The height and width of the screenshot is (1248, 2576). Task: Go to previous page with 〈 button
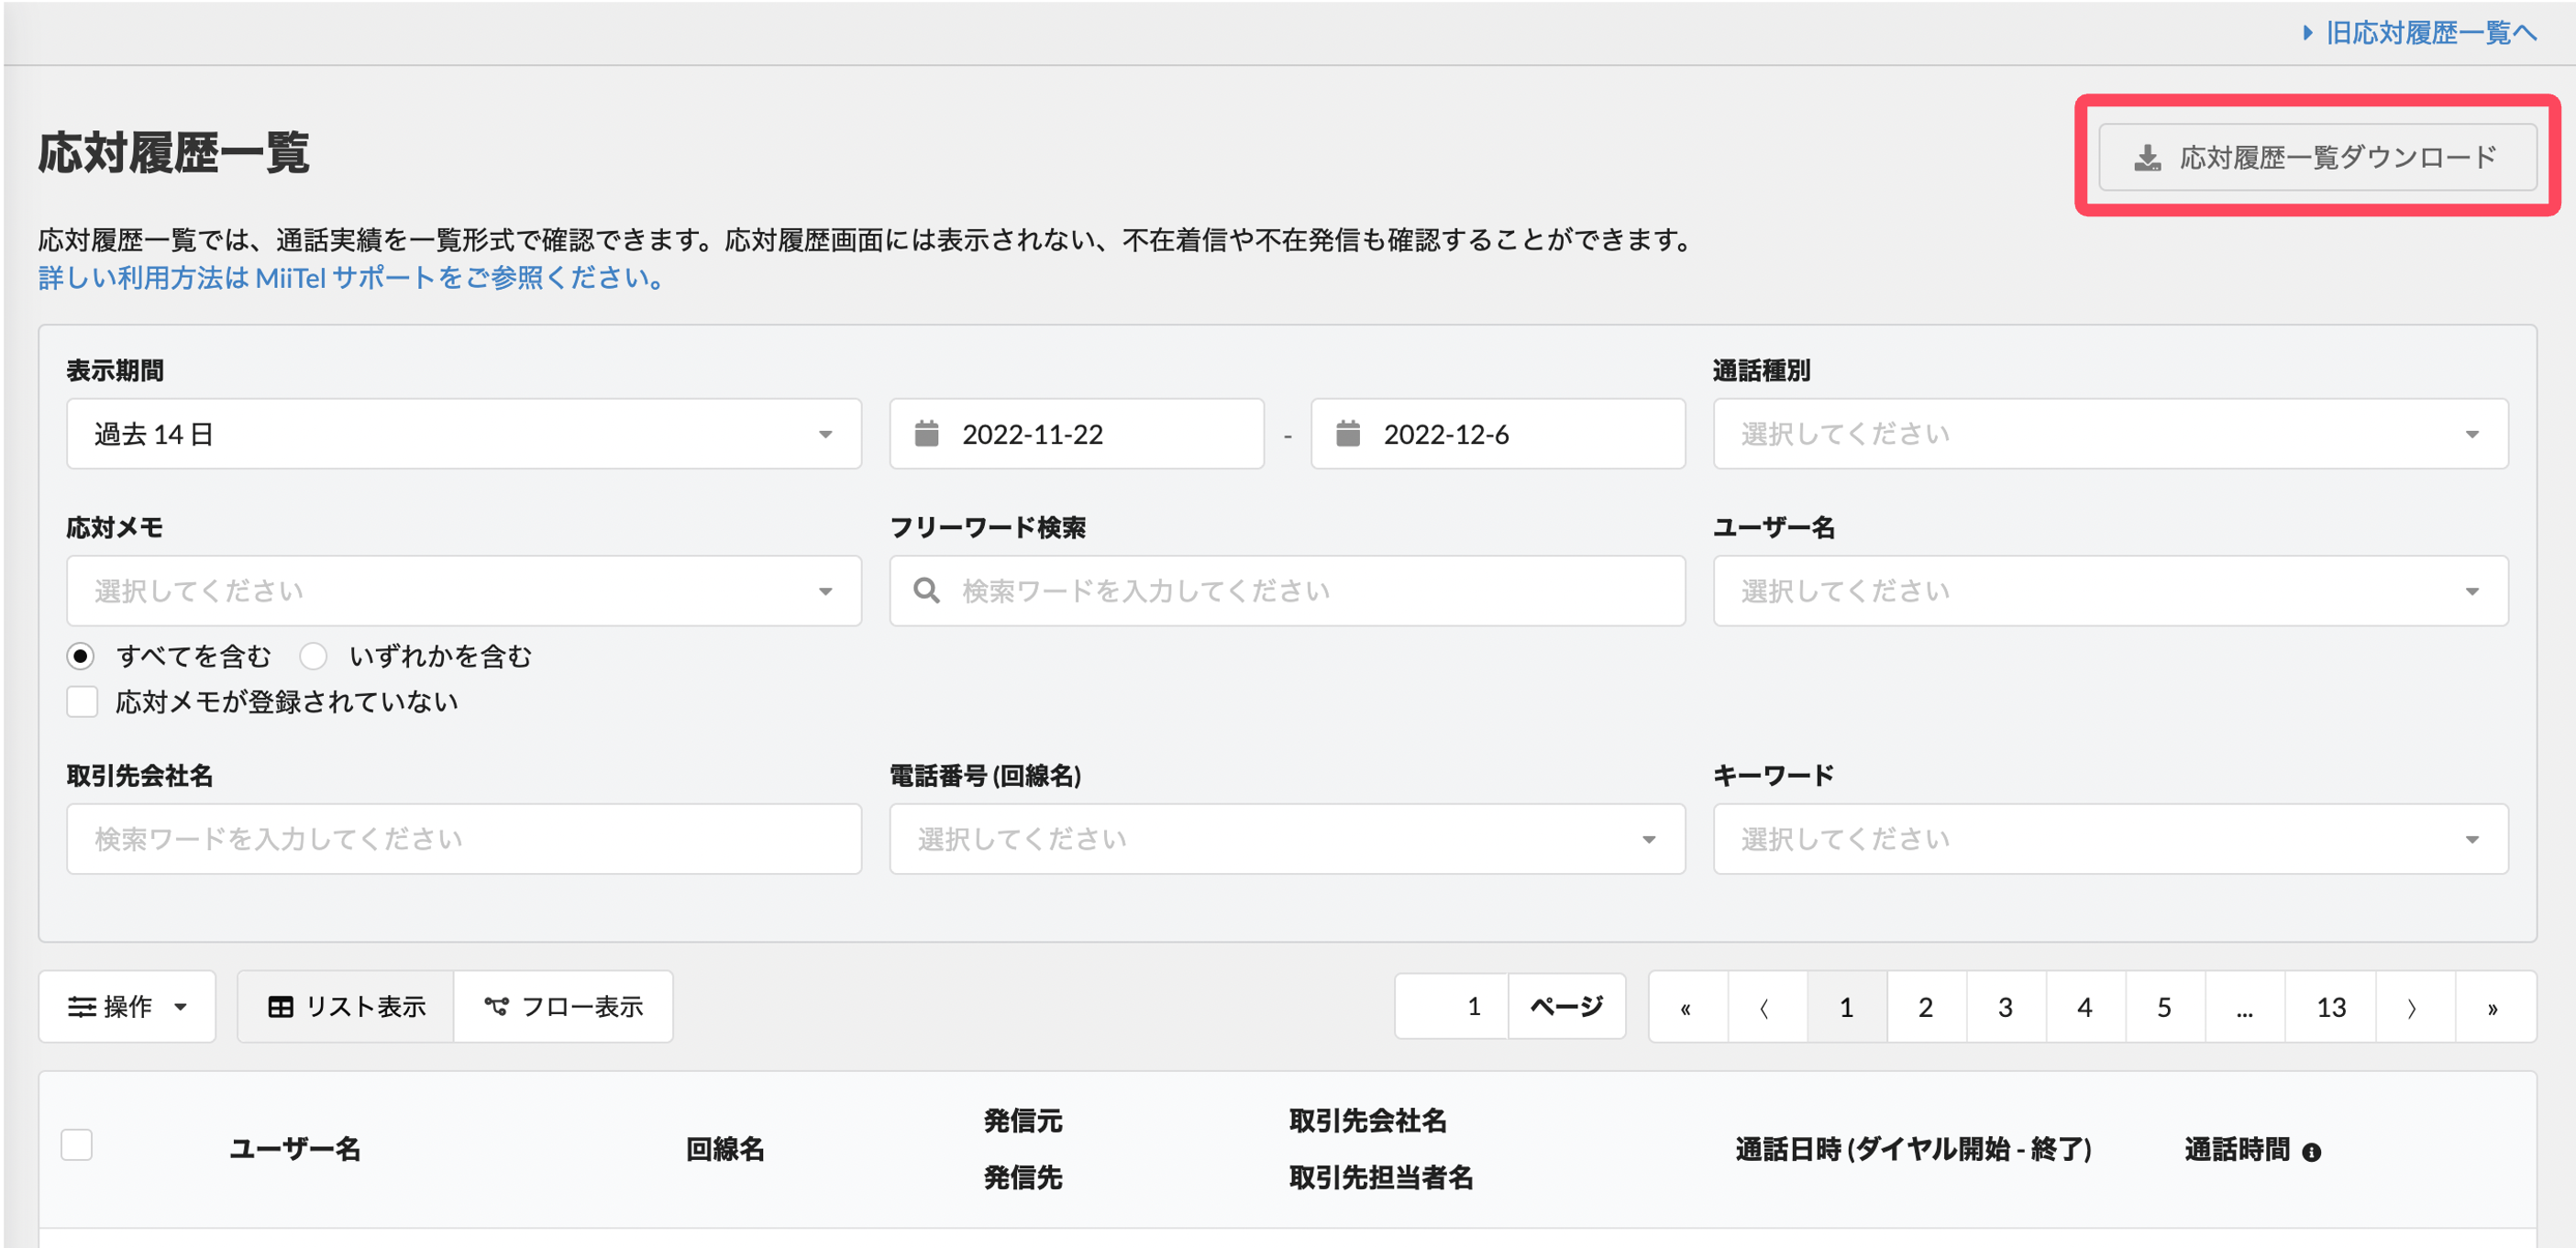[1767, 1007]
